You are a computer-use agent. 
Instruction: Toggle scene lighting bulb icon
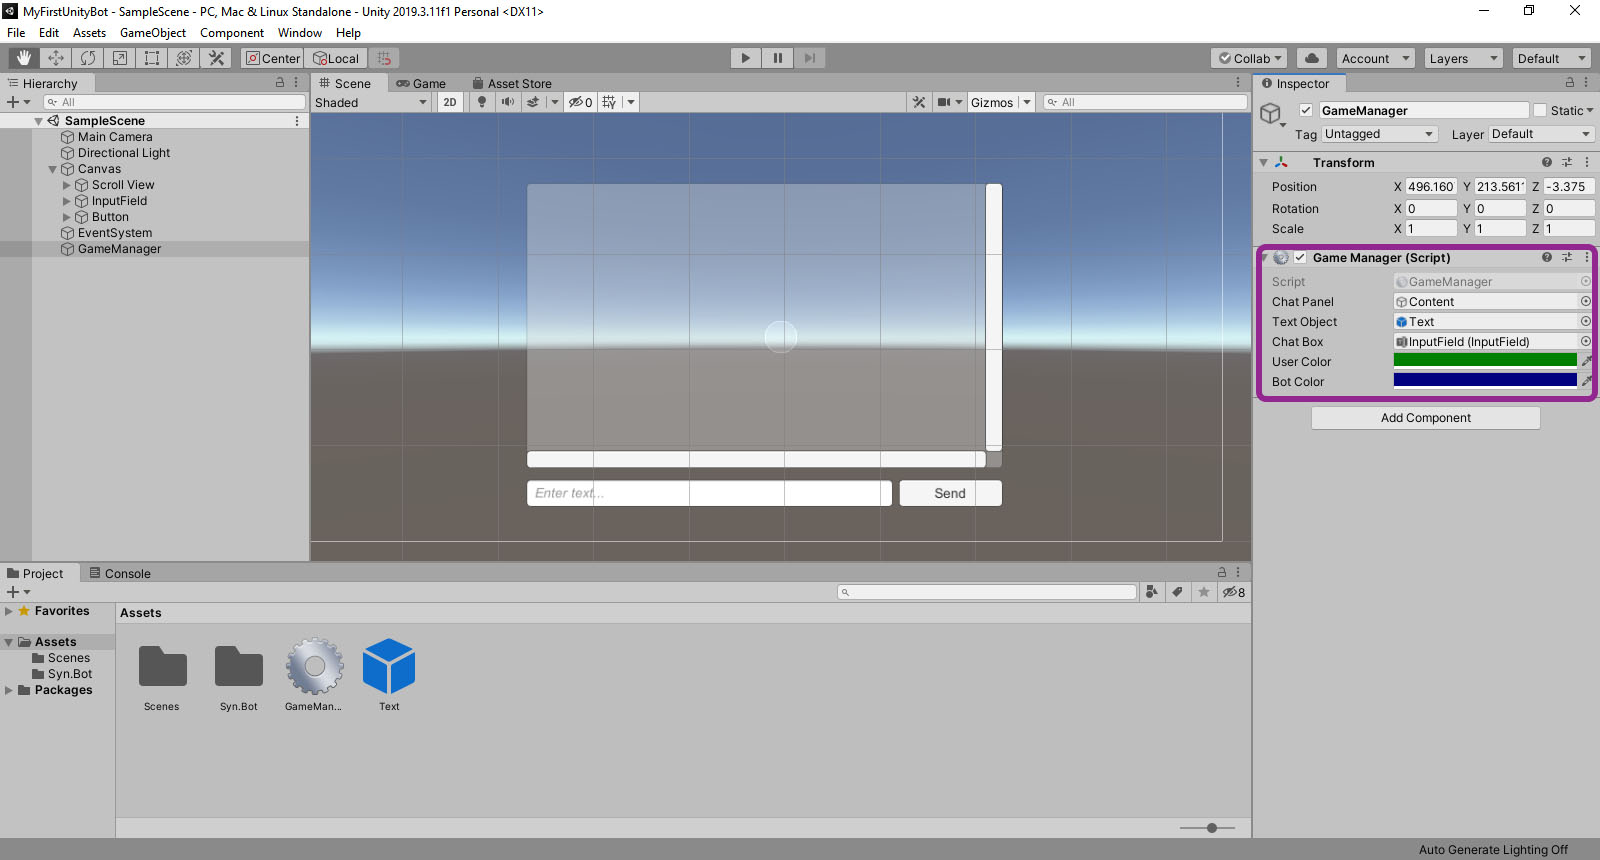coord(482,102)
